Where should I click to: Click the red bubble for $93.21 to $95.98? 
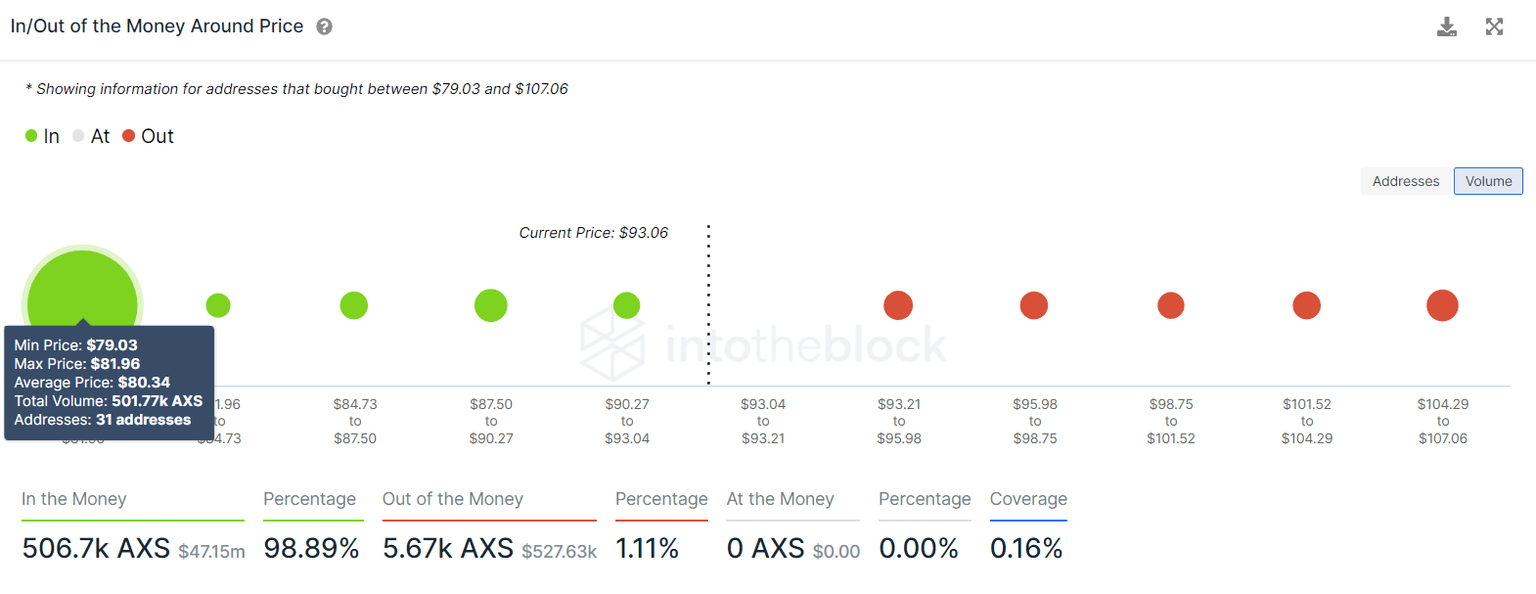pos(898,305)
